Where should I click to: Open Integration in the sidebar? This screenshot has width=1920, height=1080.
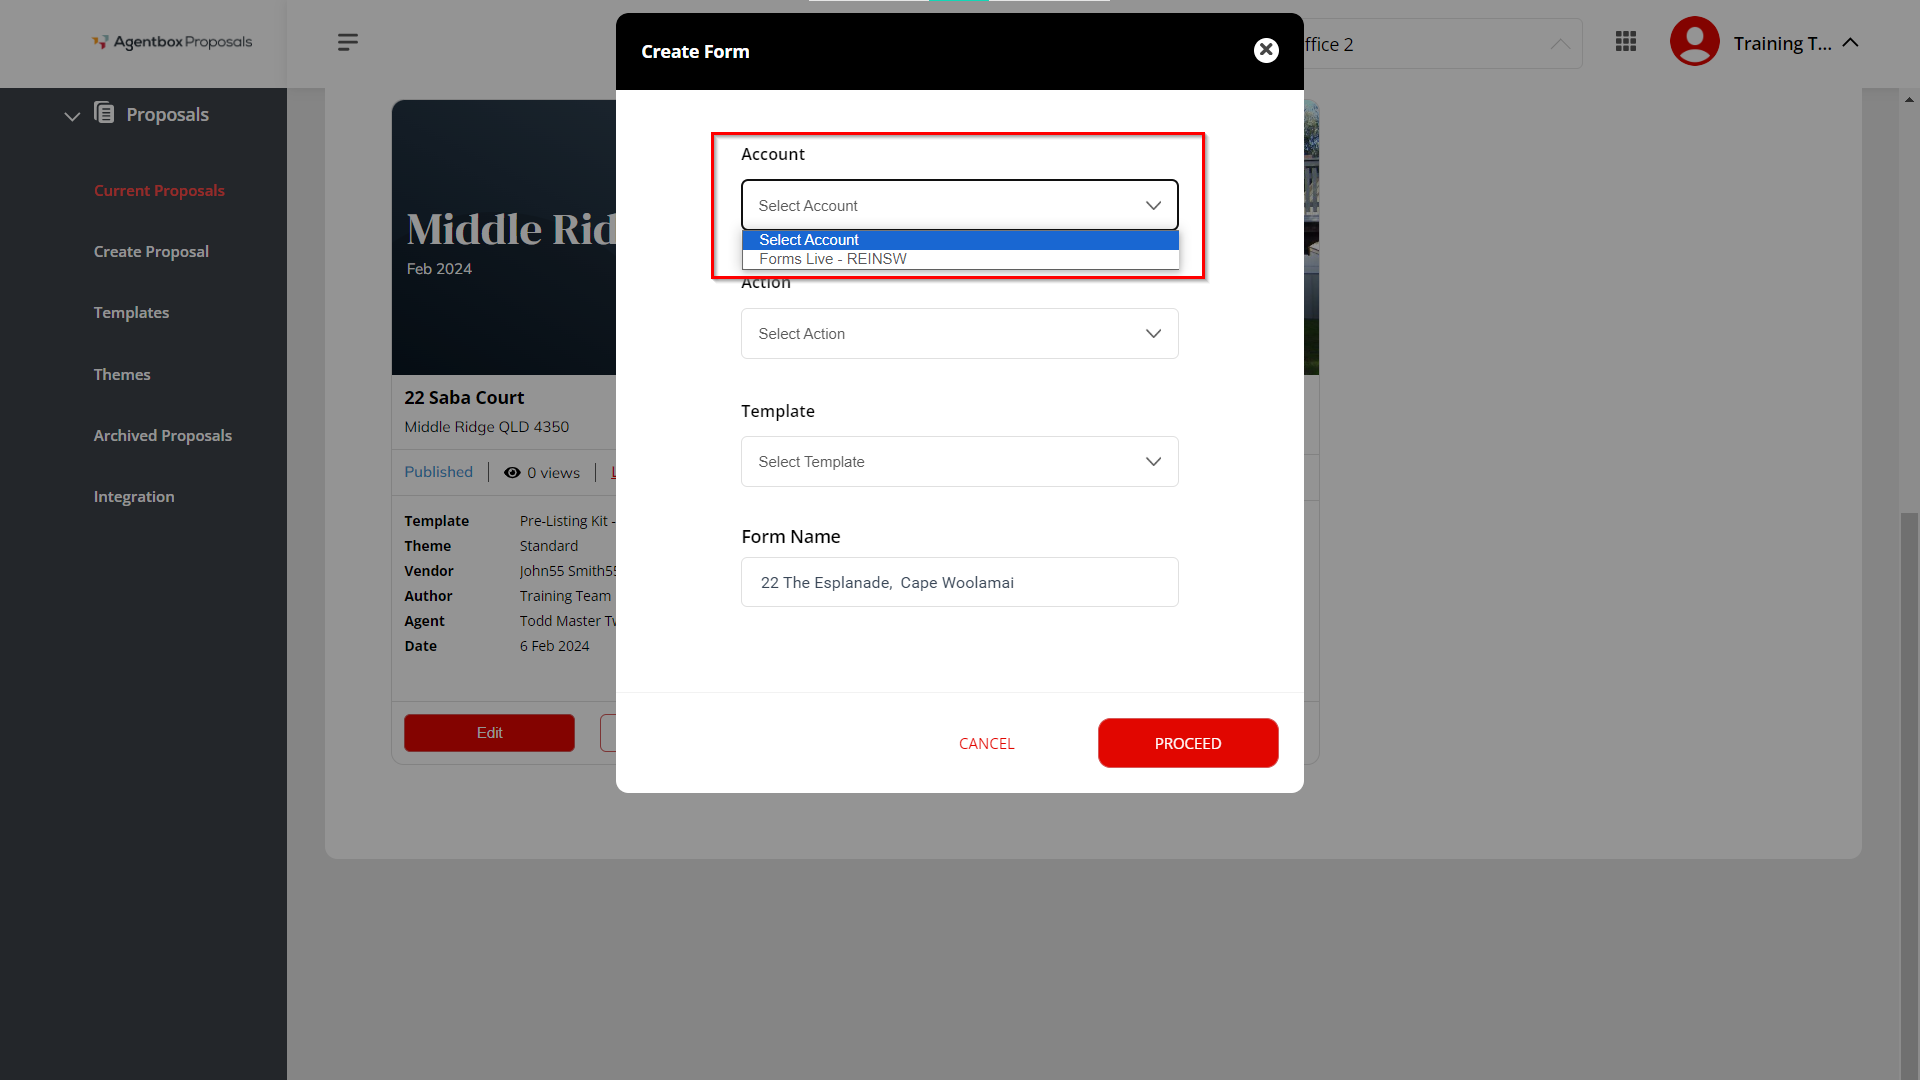[x=134, y=497]
